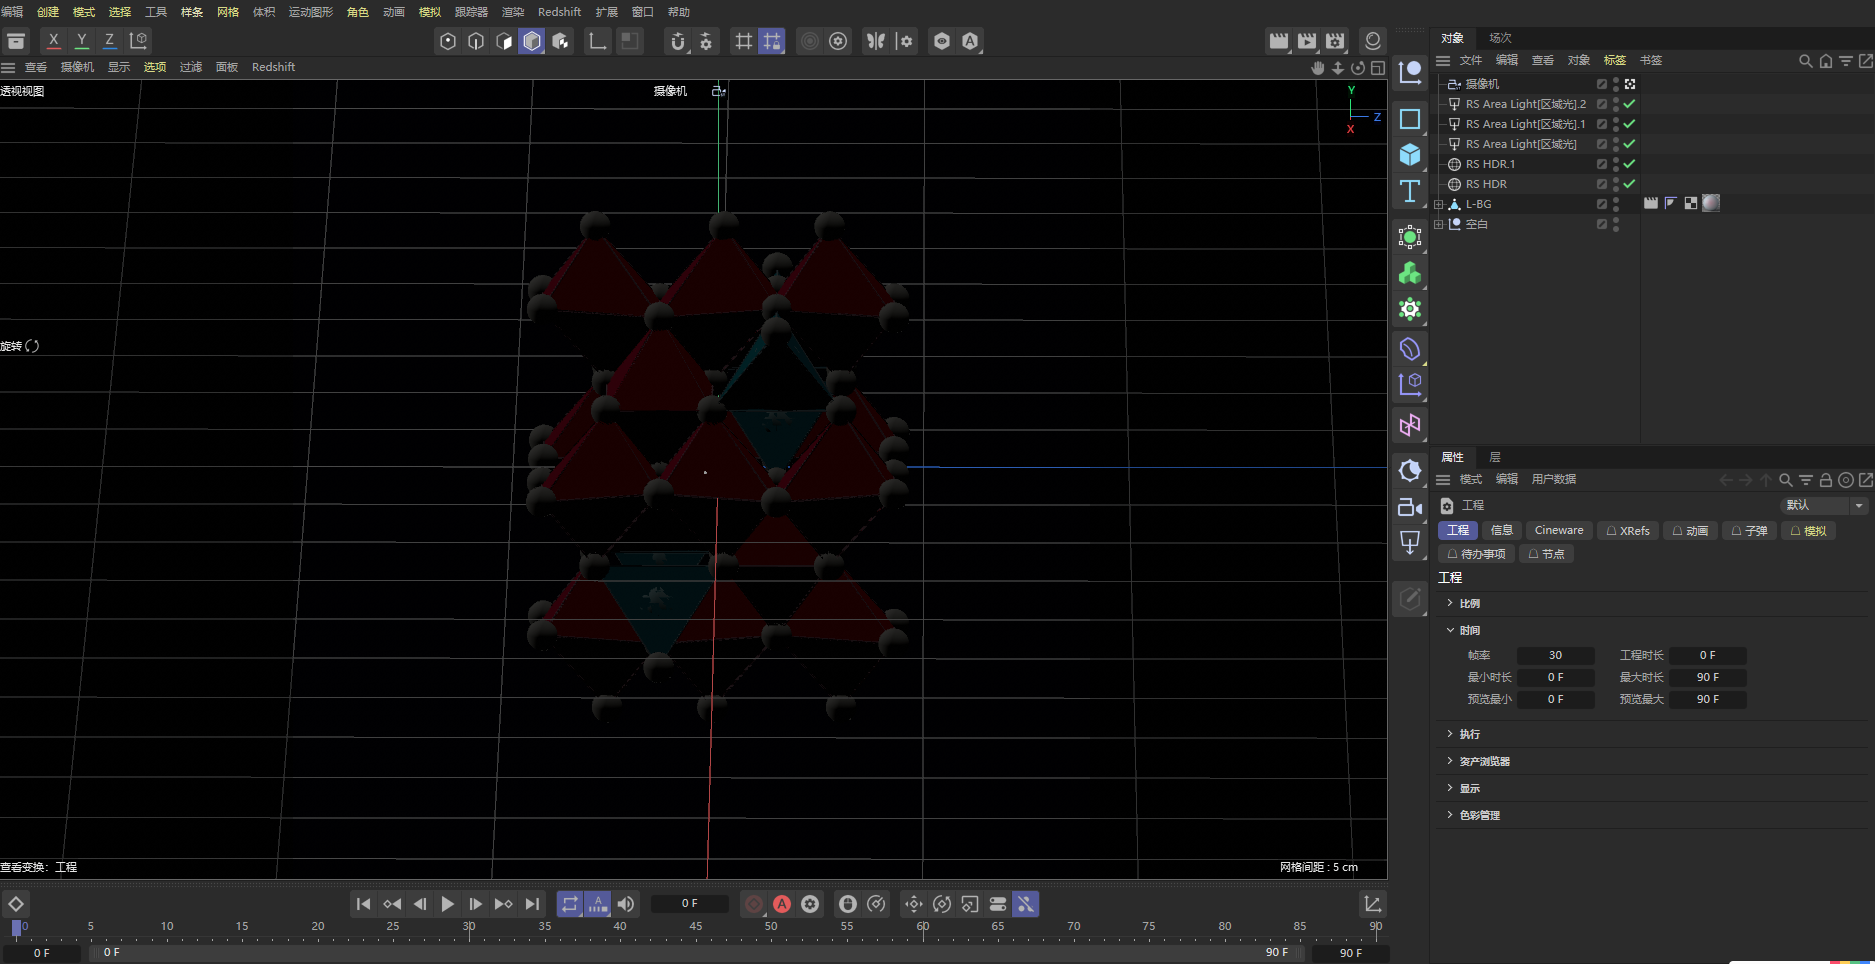Click the coordinate system icon beside Z

[x=139, y=41]
